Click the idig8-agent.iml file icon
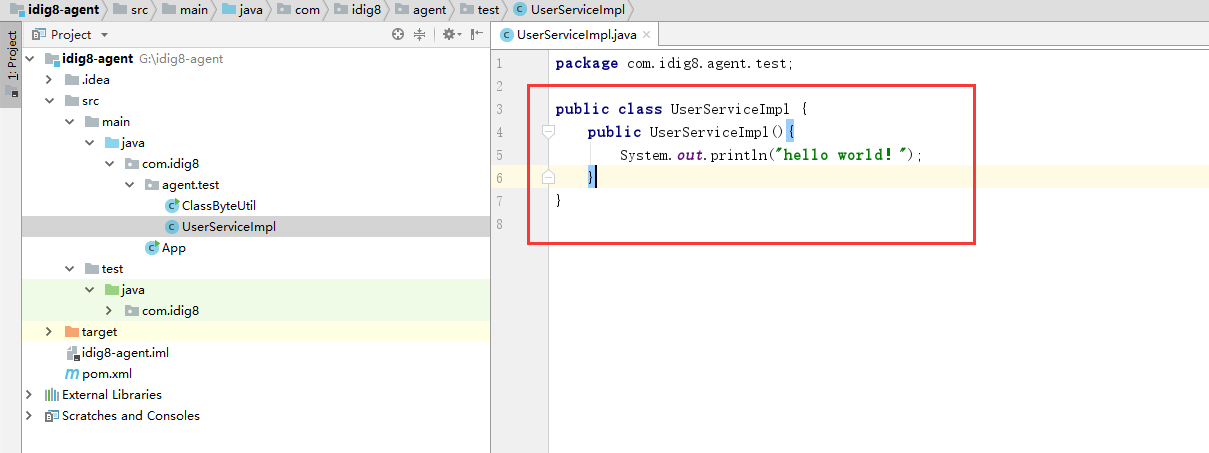The width and height of the screenshot is (1209, 453). pos(72,353)
